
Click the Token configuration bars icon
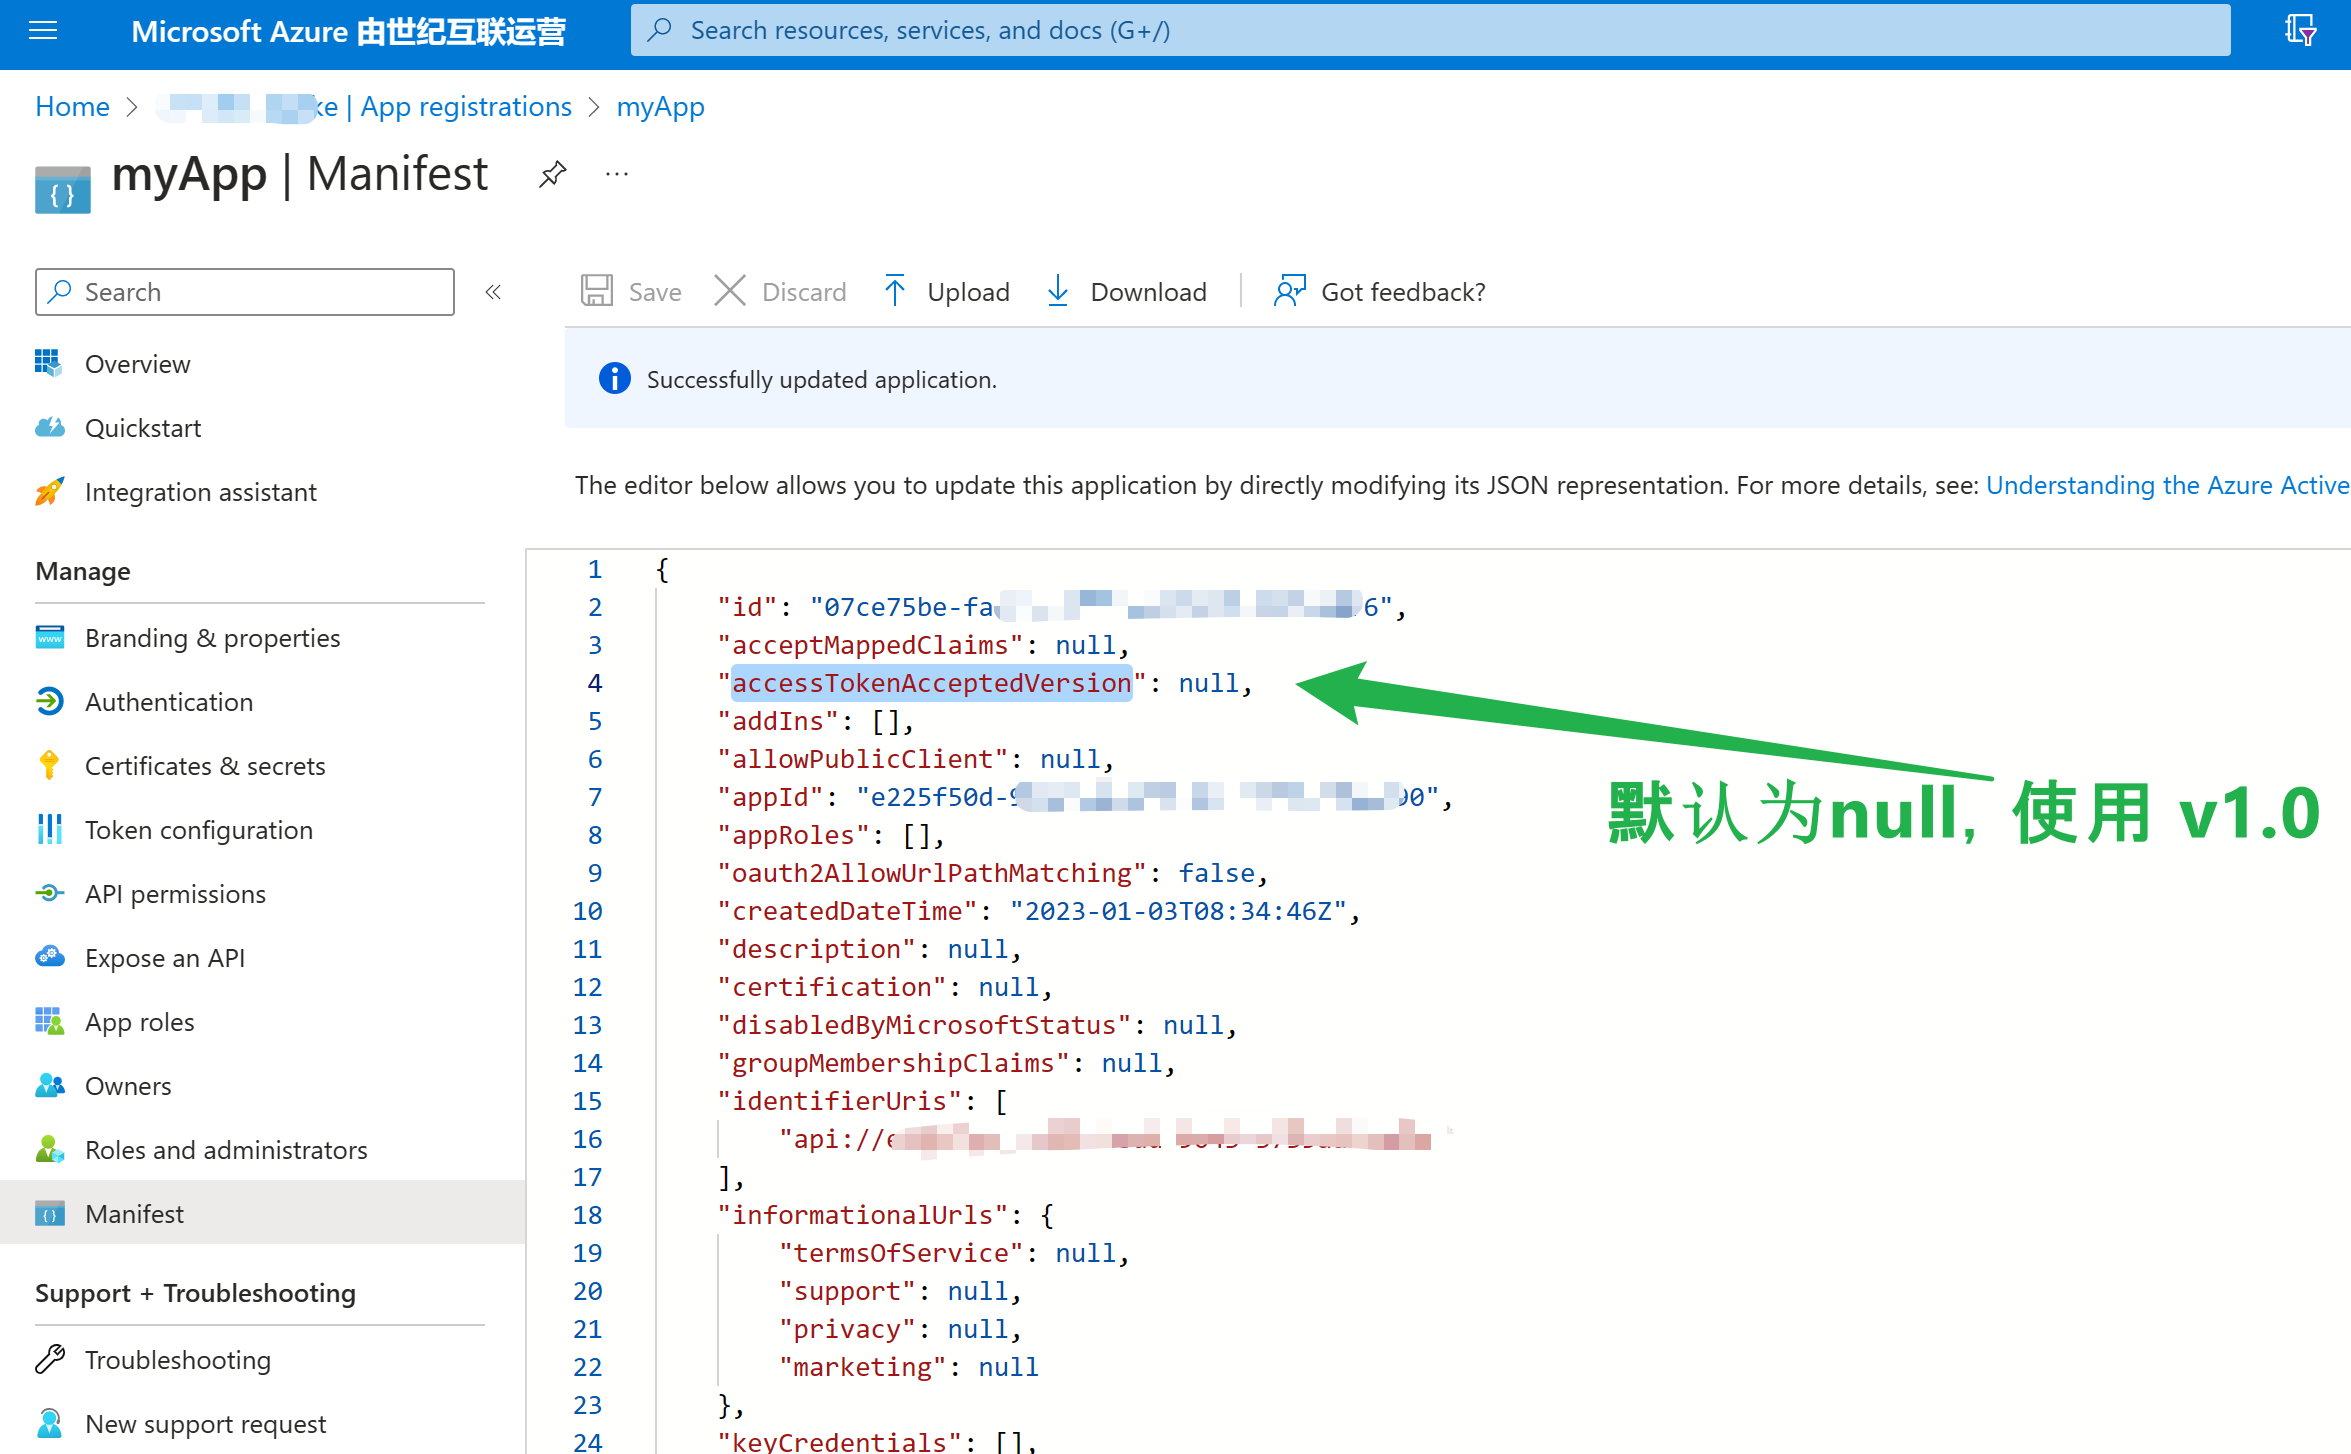pos(49,830)
